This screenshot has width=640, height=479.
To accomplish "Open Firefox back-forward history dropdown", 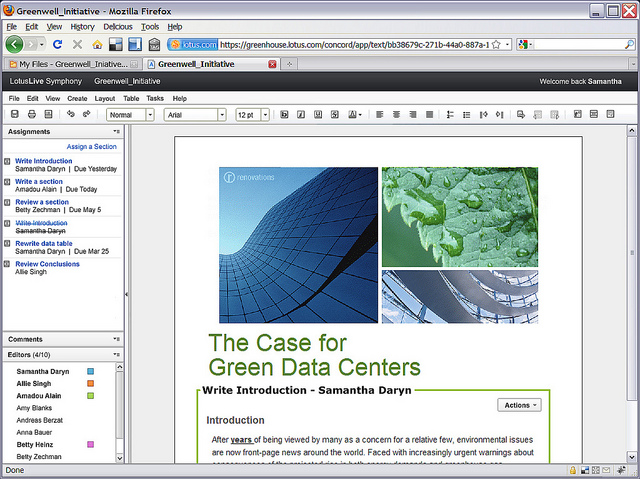I will tap(42, 44).
